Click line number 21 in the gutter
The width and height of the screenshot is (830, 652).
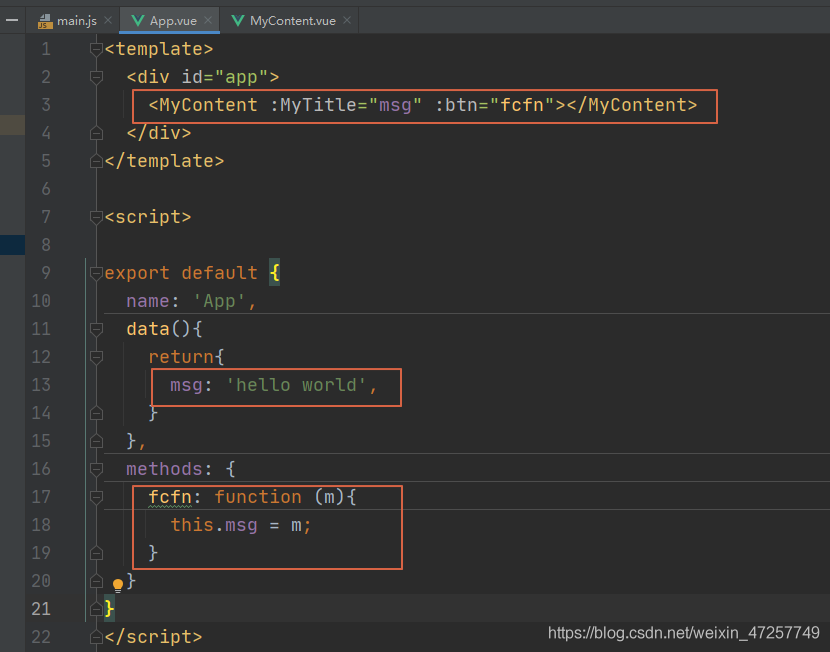coord(41,609)
